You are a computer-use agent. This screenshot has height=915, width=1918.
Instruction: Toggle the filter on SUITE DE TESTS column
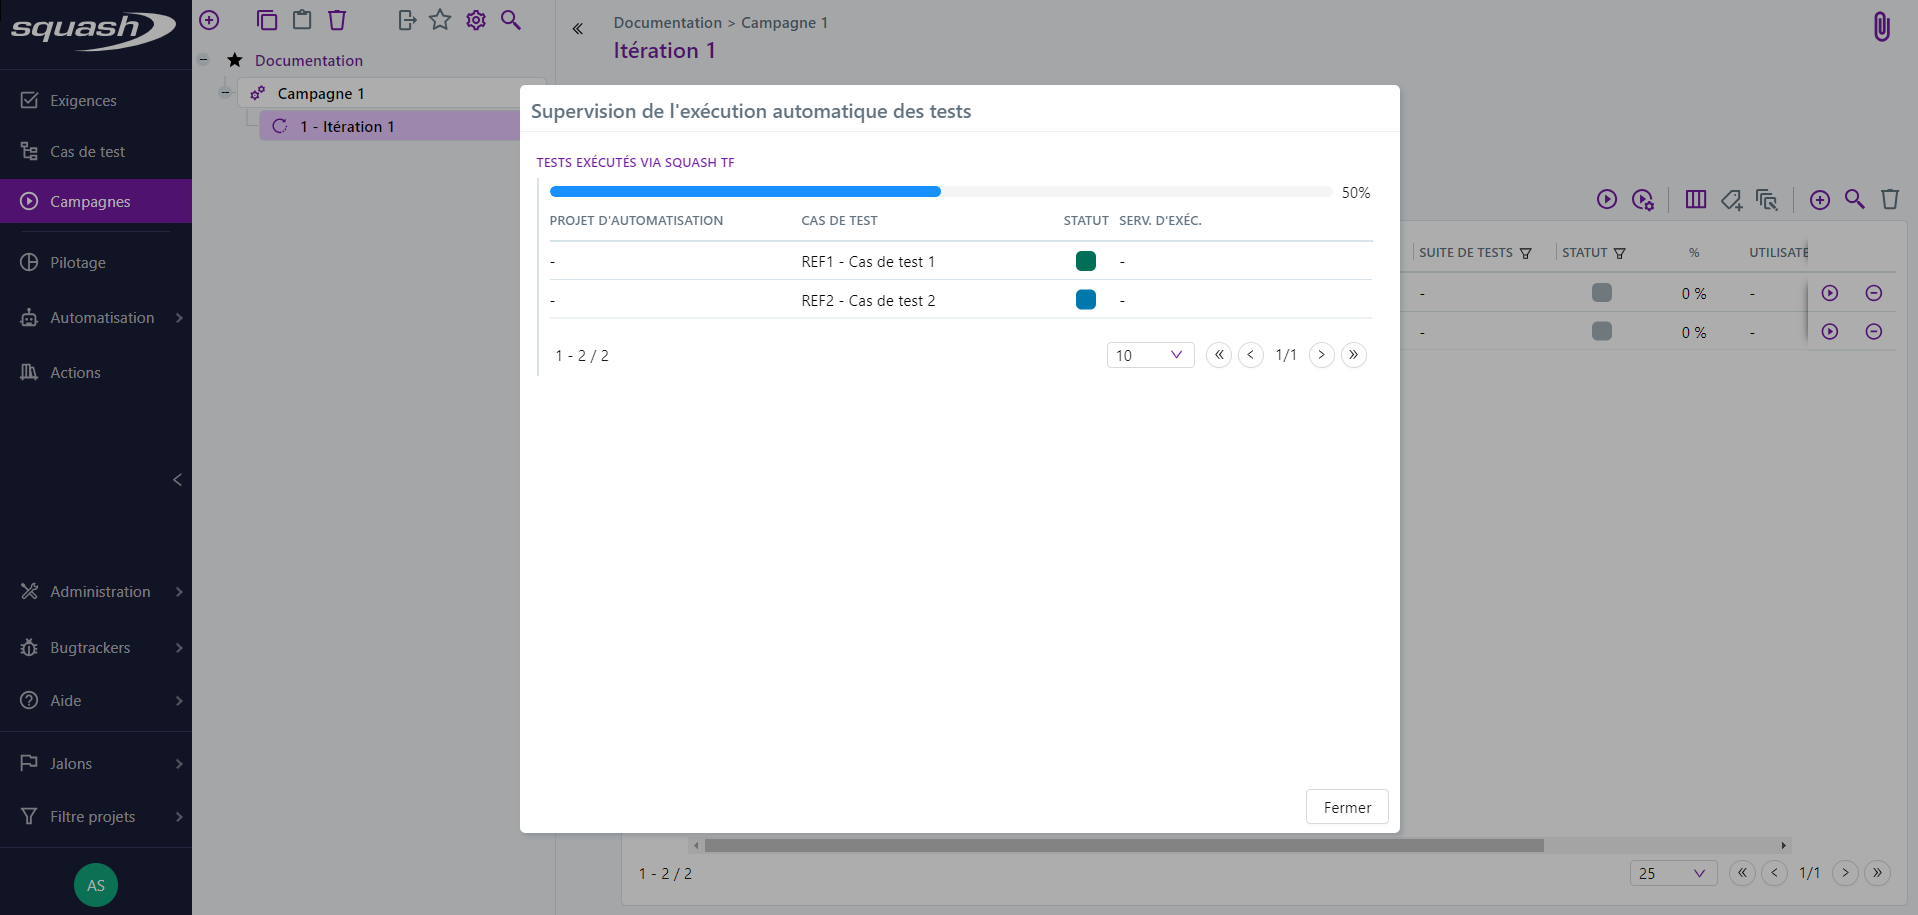click(x=1527, y=252)
